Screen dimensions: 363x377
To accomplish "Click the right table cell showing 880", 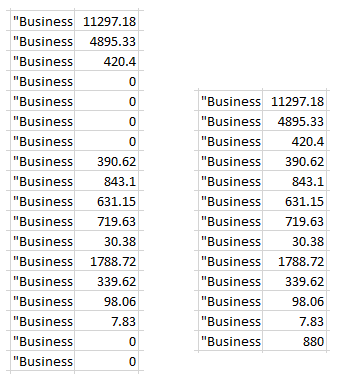I will click(294, 341).
